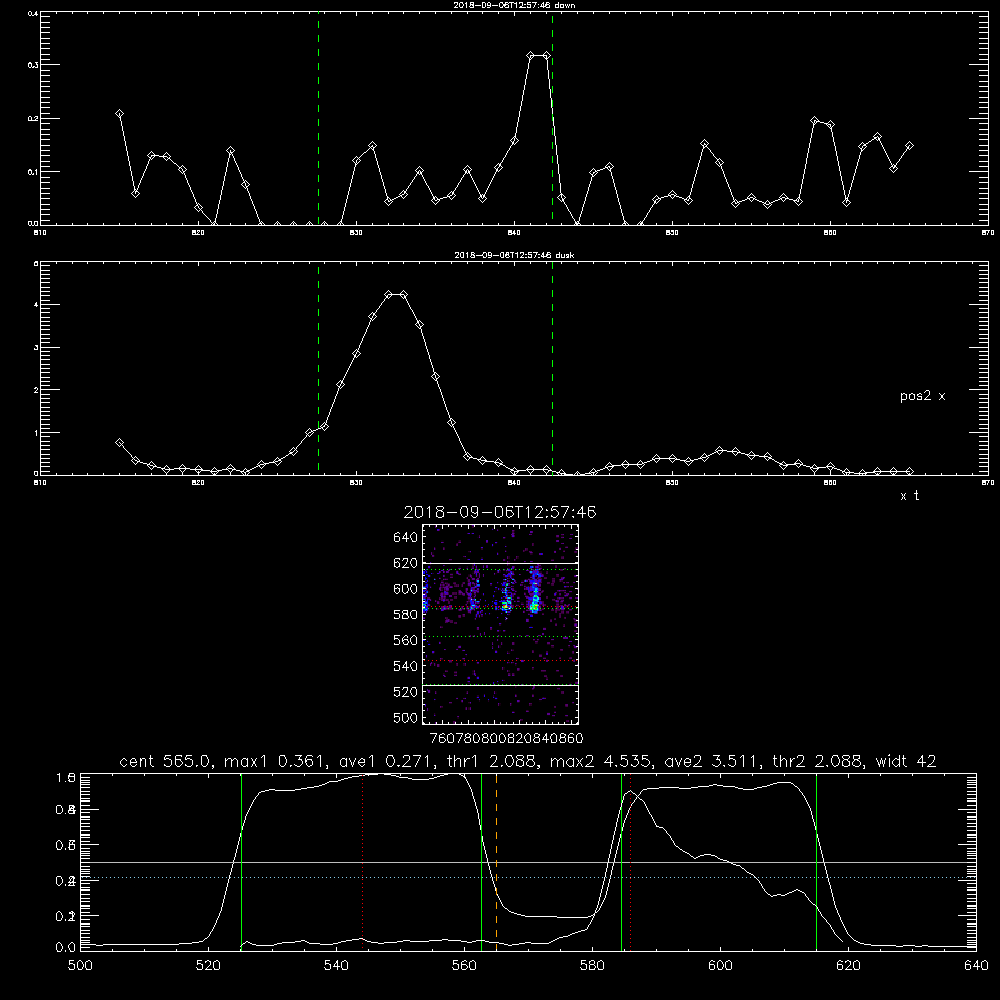The width and height of the screenshot is (1000, 1000).
Task: Click the '540' label on the bottom plot x-axis
Action: click(x=336, y=966)
